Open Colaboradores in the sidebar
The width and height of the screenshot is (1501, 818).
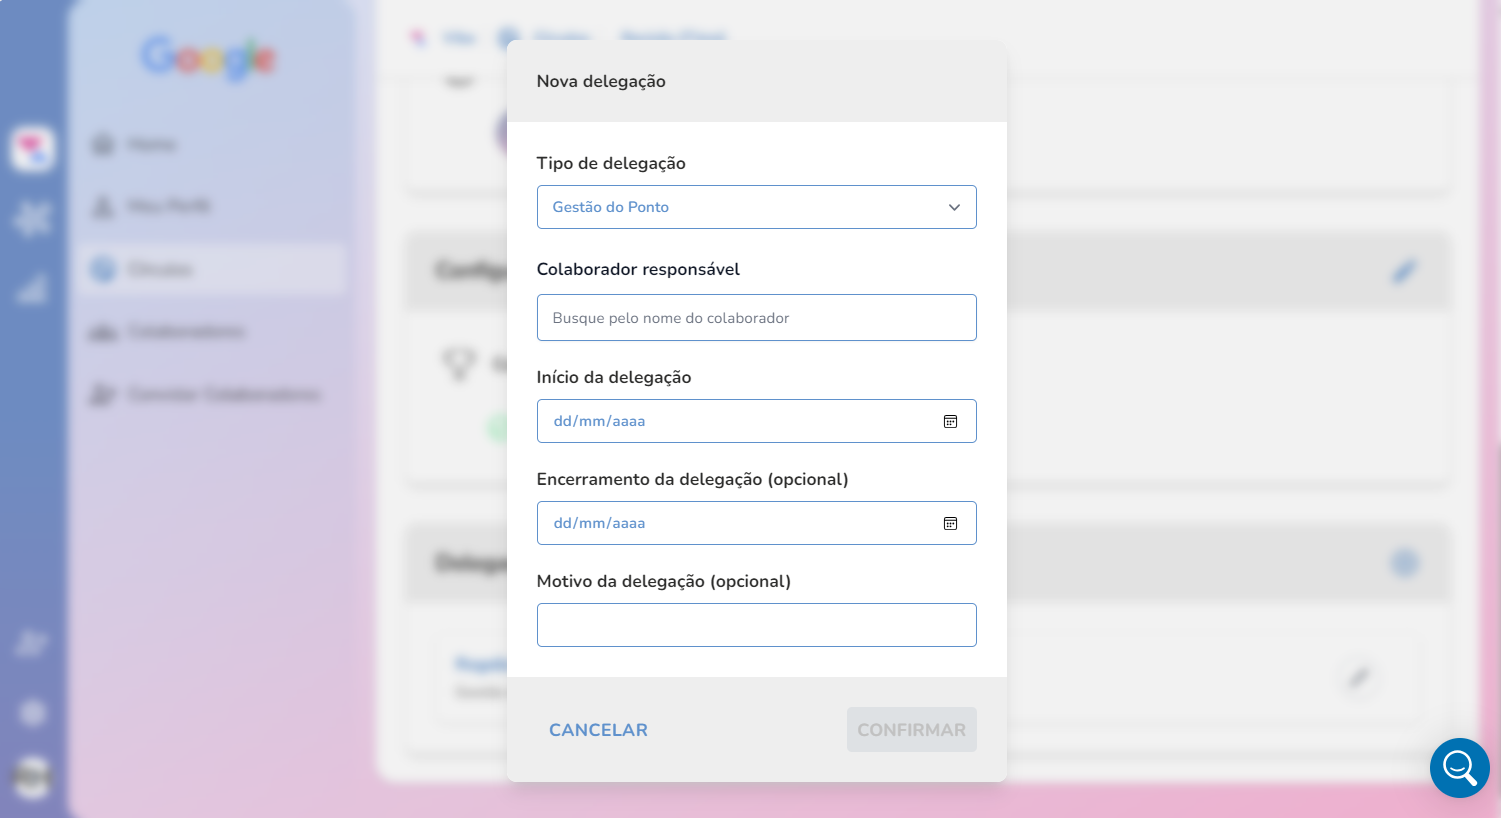click(168, 332)
